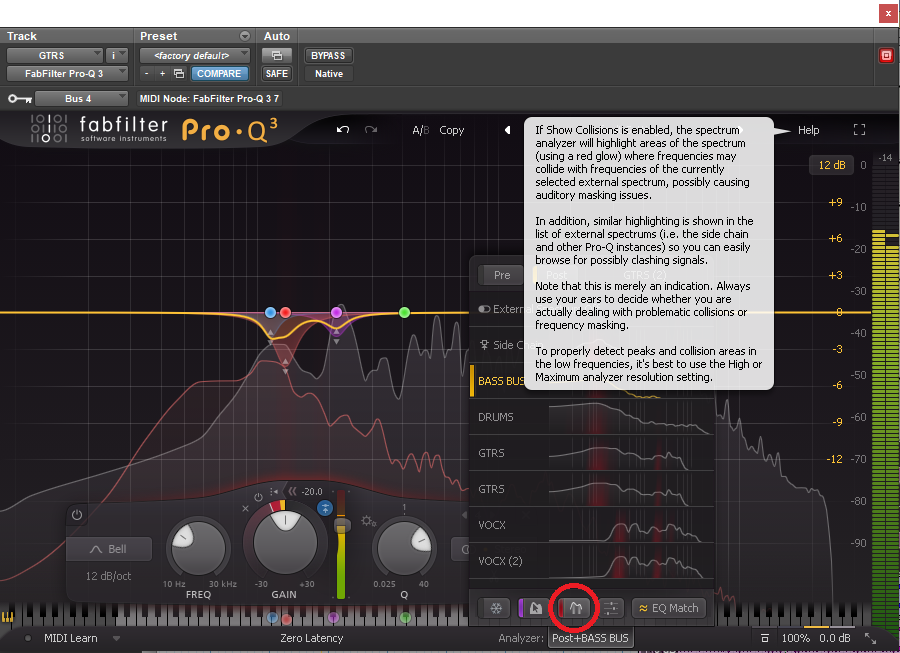Open the GTRS track selector

[55, 56]
